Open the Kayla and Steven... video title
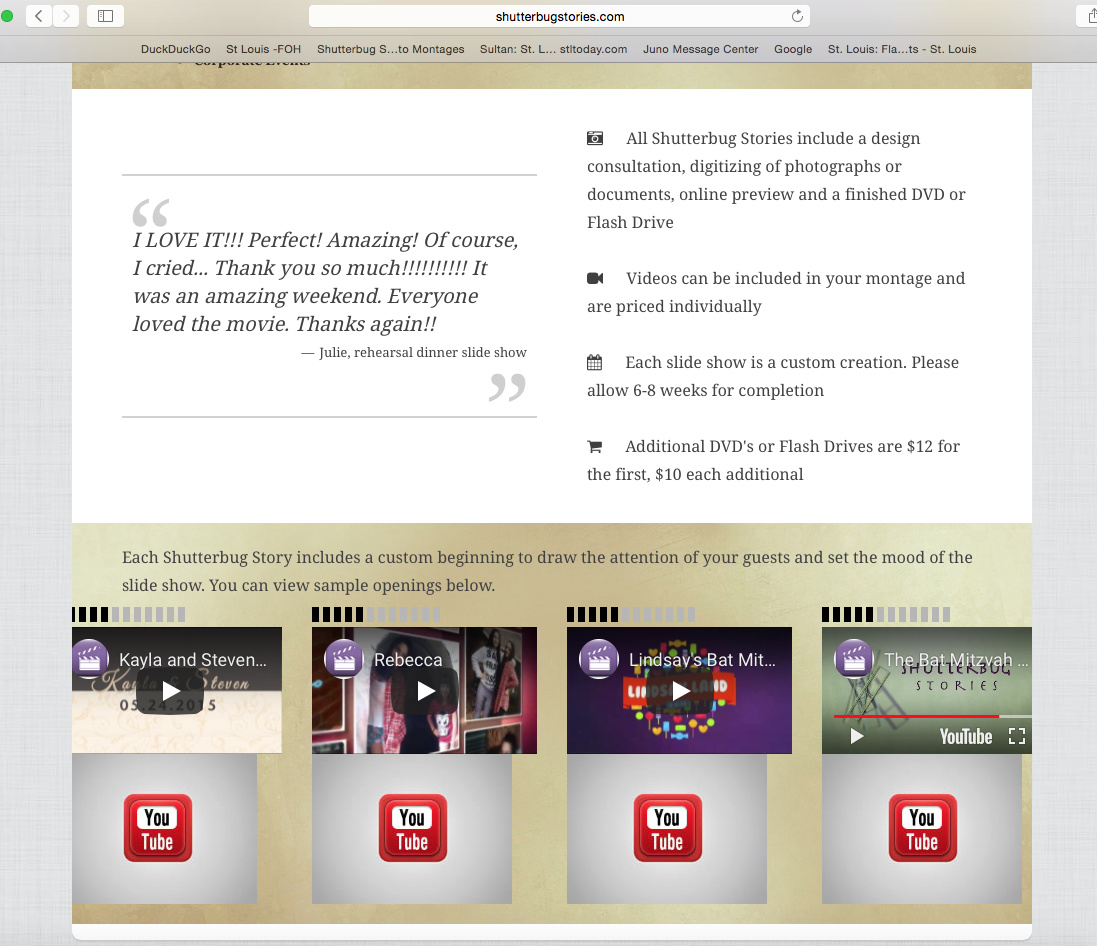1097x946 pixels. 192,660
